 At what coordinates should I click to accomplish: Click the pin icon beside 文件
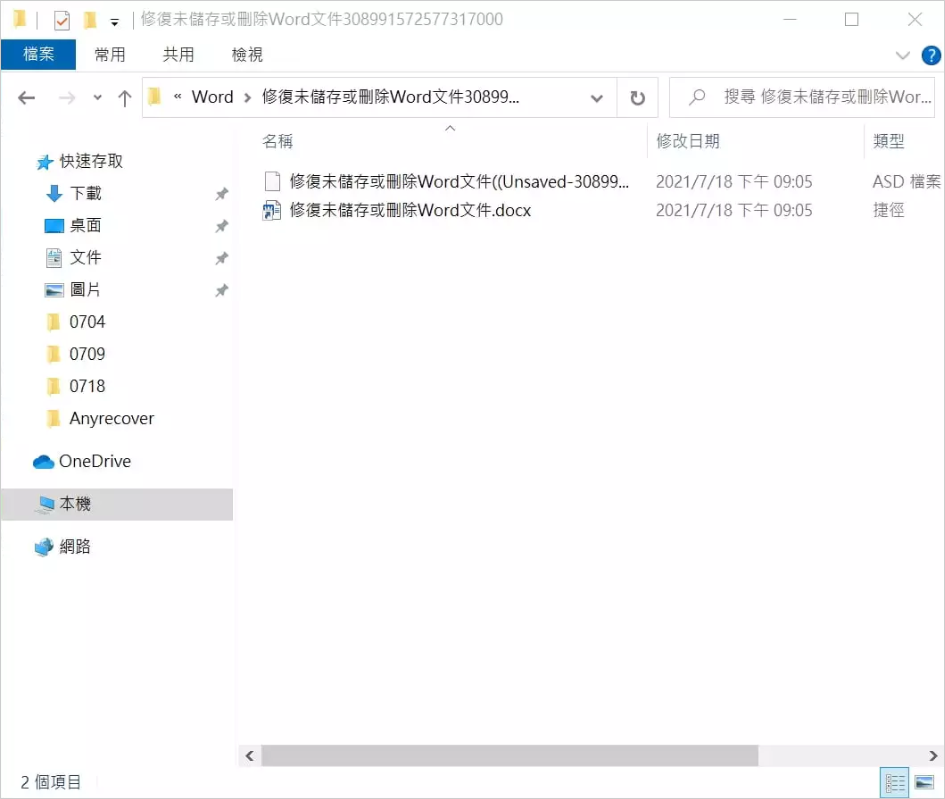pyautogui.click(x=222, y=258)
